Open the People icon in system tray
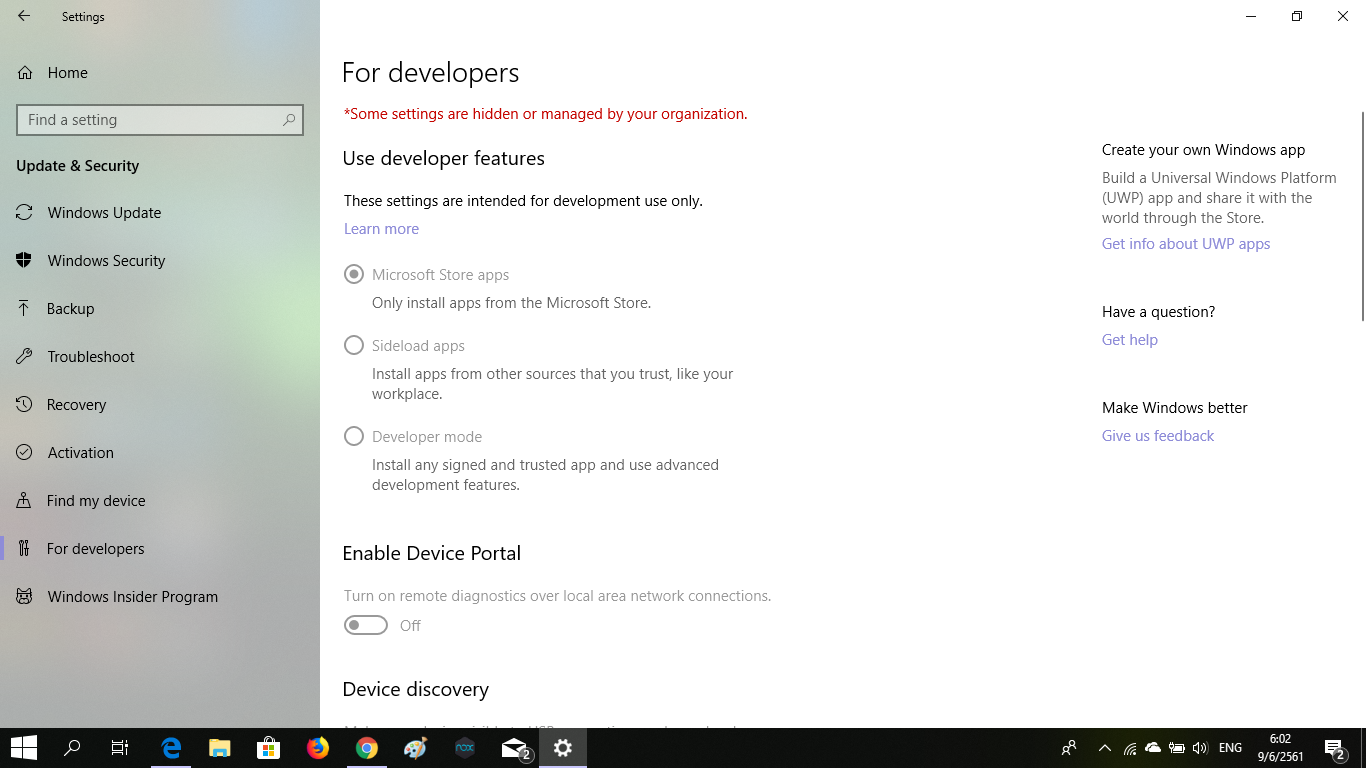This screenshot has height=768, width=1366. 1069,748
